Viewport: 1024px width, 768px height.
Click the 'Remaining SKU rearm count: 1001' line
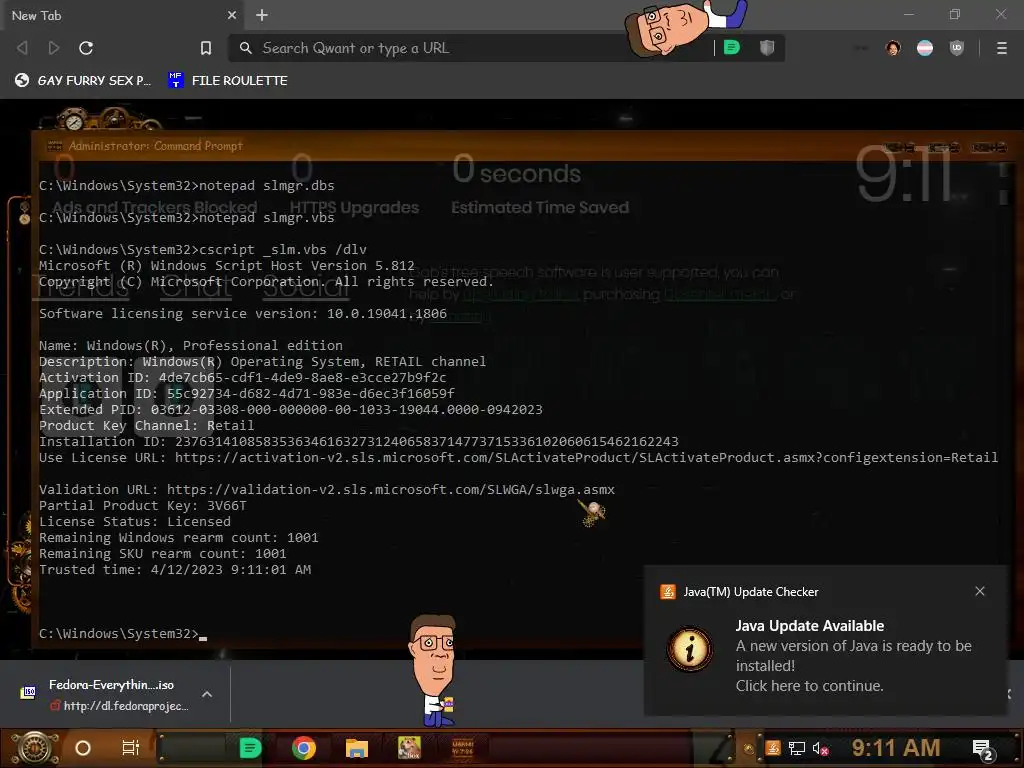pos(163,553)
